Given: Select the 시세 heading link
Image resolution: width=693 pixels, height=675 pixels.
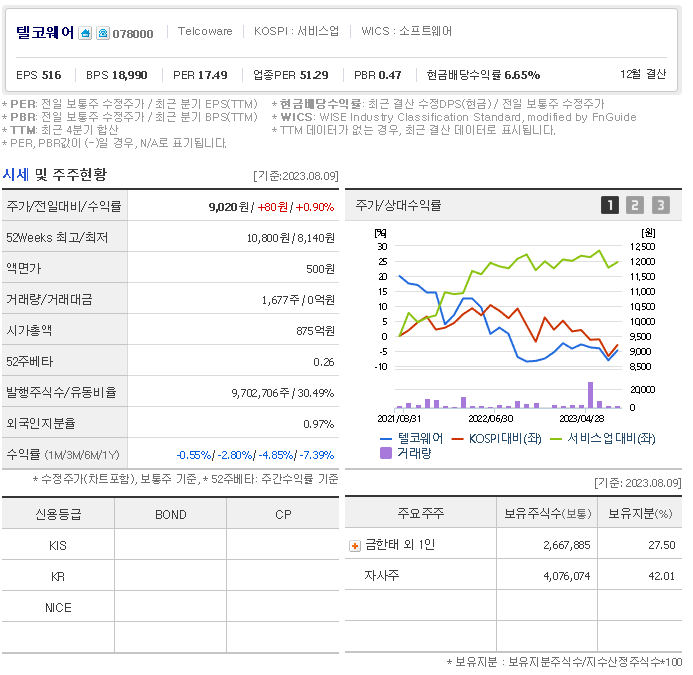Looking at the screenshot, I should point(15,175).
